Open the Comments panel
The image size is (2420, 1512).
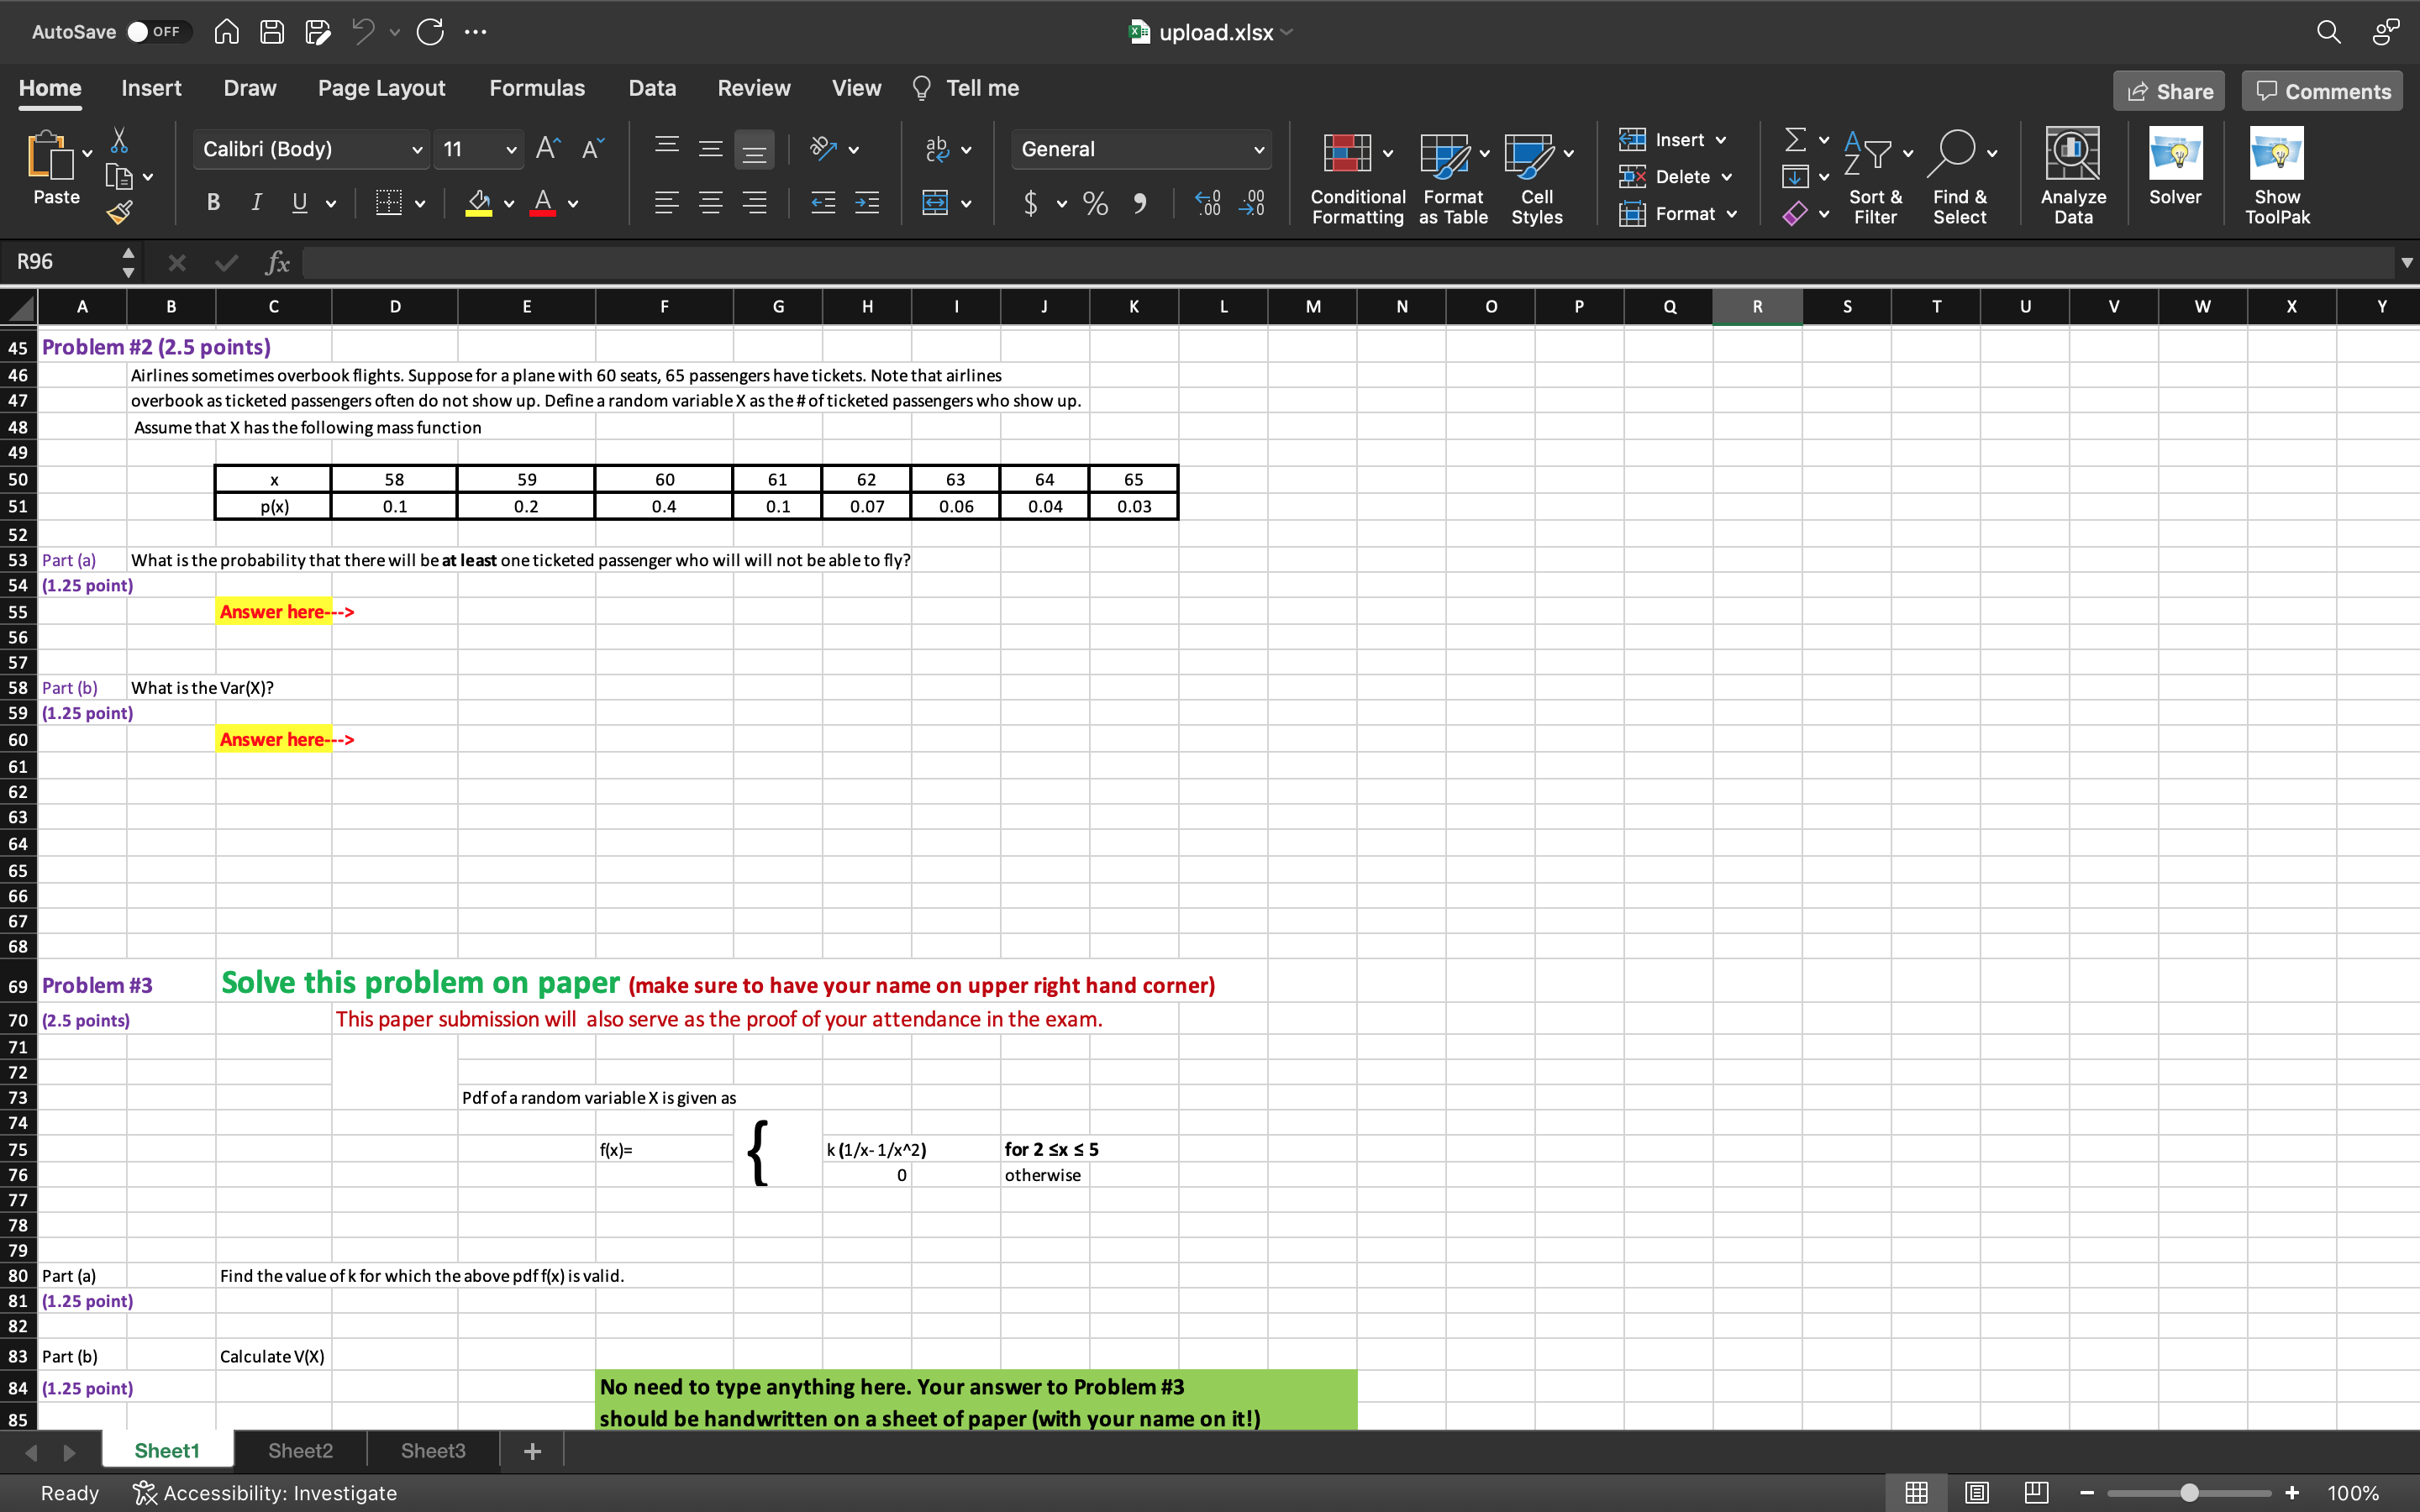point(2320,90)
